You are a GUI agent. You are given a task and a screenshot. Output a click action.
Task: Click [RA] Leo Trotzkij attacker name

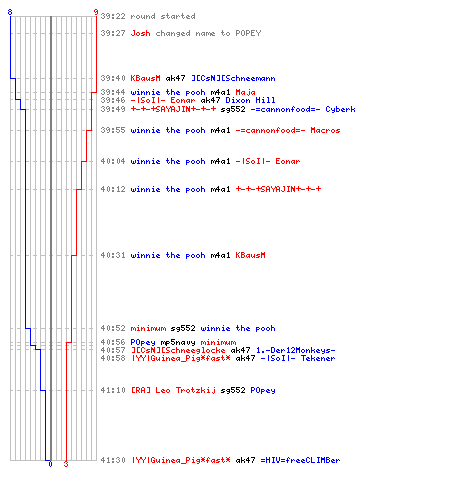point(173,390)
